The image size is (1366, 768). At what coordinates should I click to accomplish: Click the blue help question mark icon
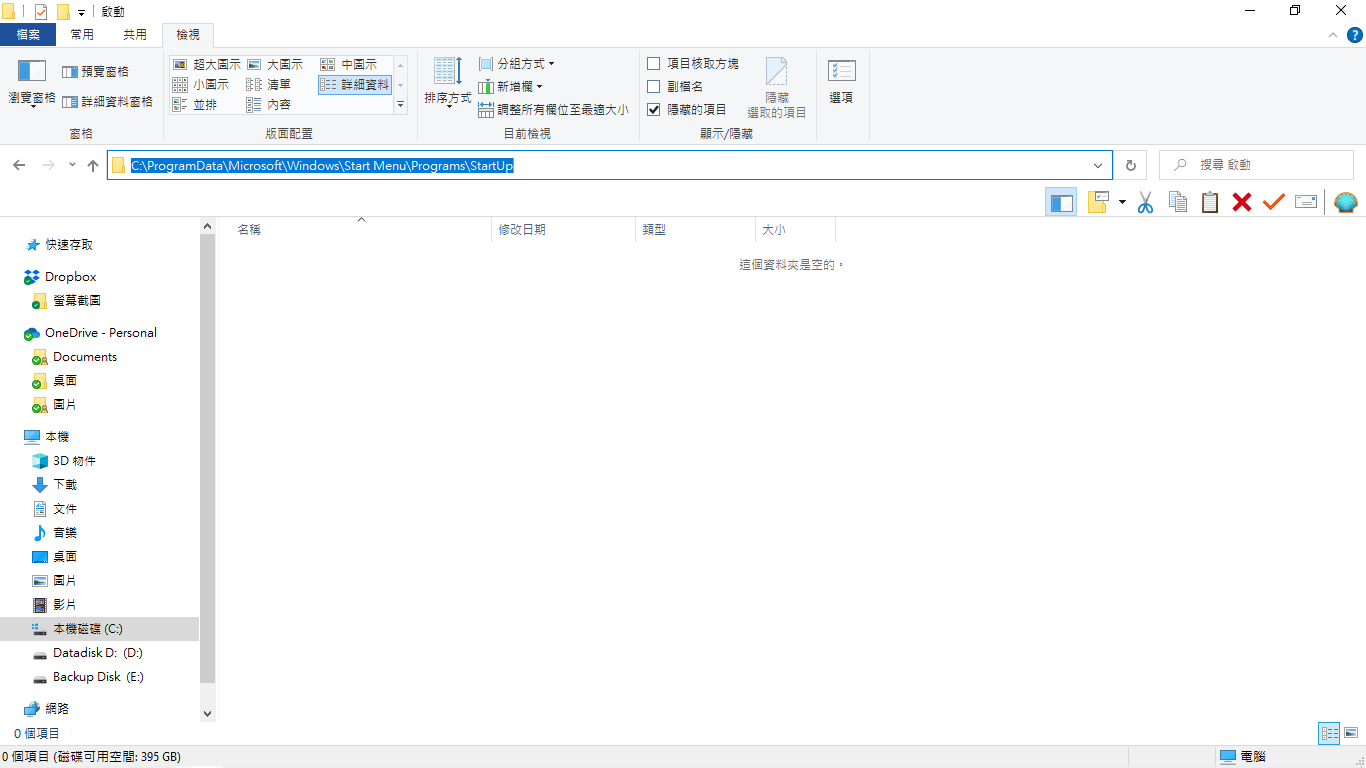pyautogui.click(x=1354, y=35)
